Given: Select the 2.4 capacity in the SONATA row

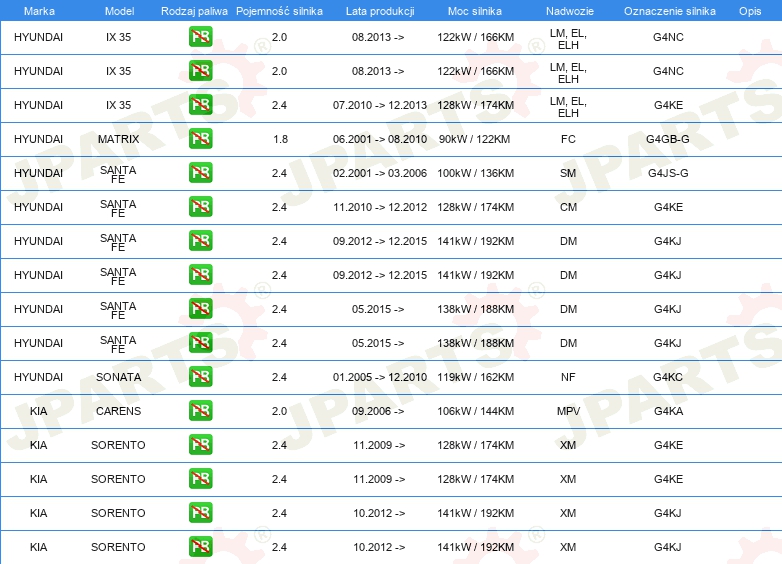Looking at the screenshot, I should tap(279, 377).
